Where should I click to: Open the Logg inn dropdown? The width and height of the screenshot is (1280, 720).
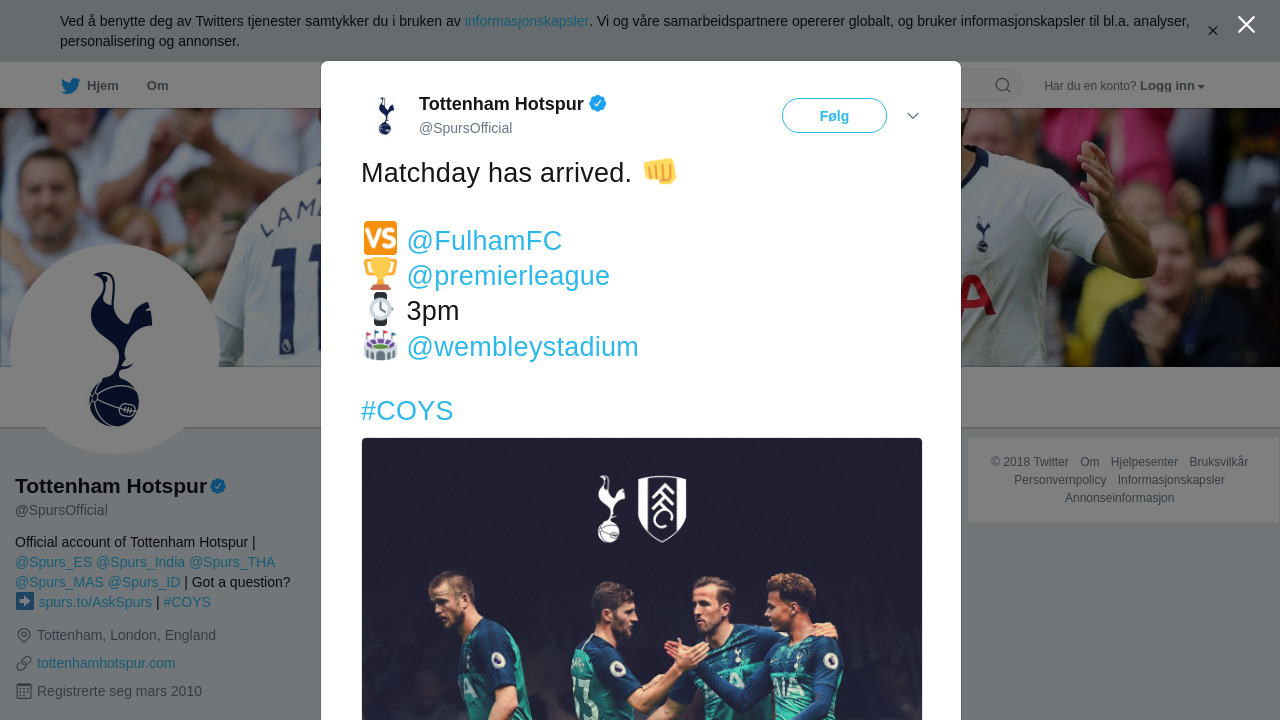click(x=1172, y=86)
